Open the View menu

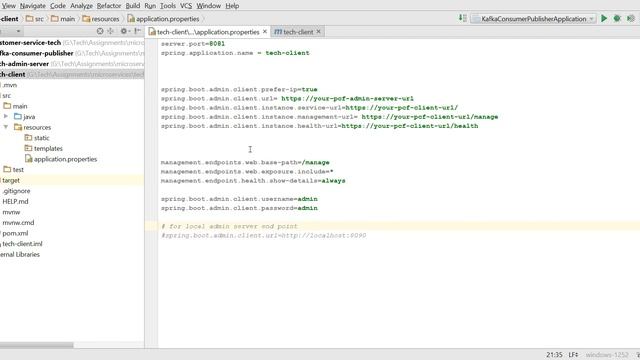click(8, 6)
